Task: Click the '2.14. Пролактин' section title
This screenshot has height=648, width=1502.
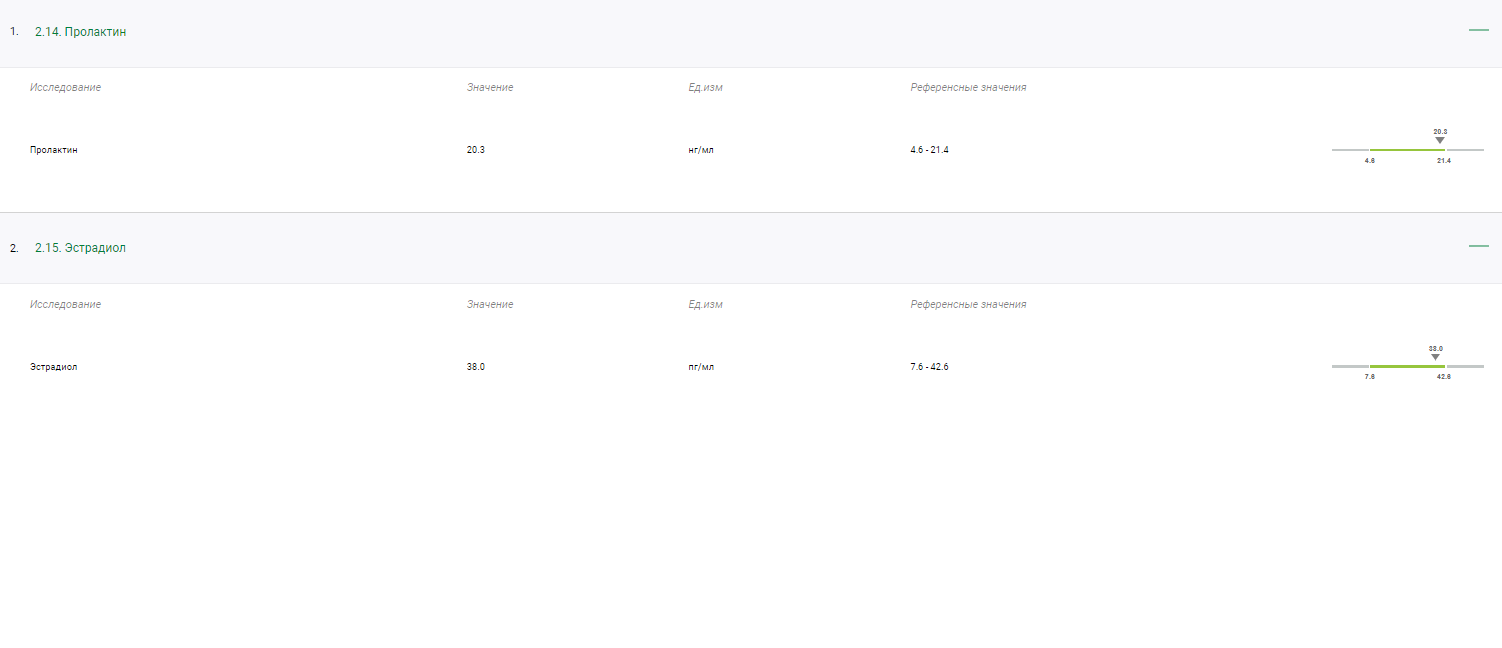Action: pyautogui.click(x=80, y=32)
